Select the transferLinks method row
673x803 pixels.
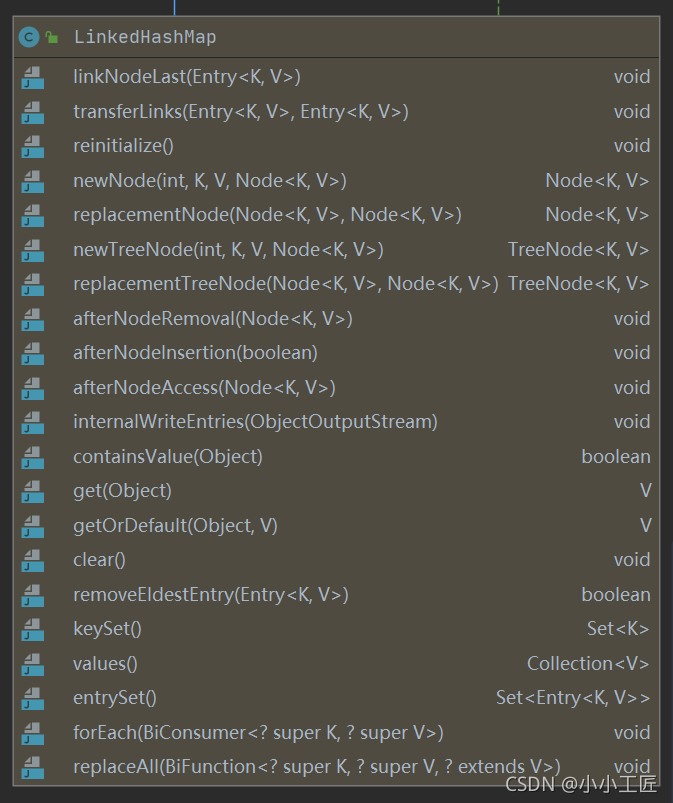[x=240, y=112]
